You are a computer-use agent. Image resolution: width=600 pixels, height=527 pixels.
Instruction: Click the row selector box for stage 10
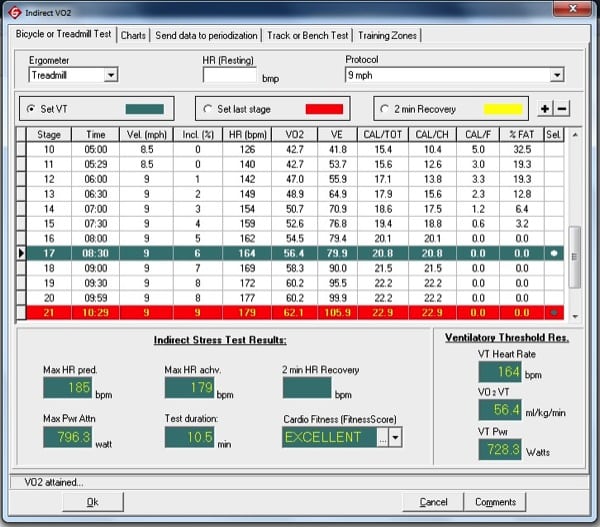(21, 149)
